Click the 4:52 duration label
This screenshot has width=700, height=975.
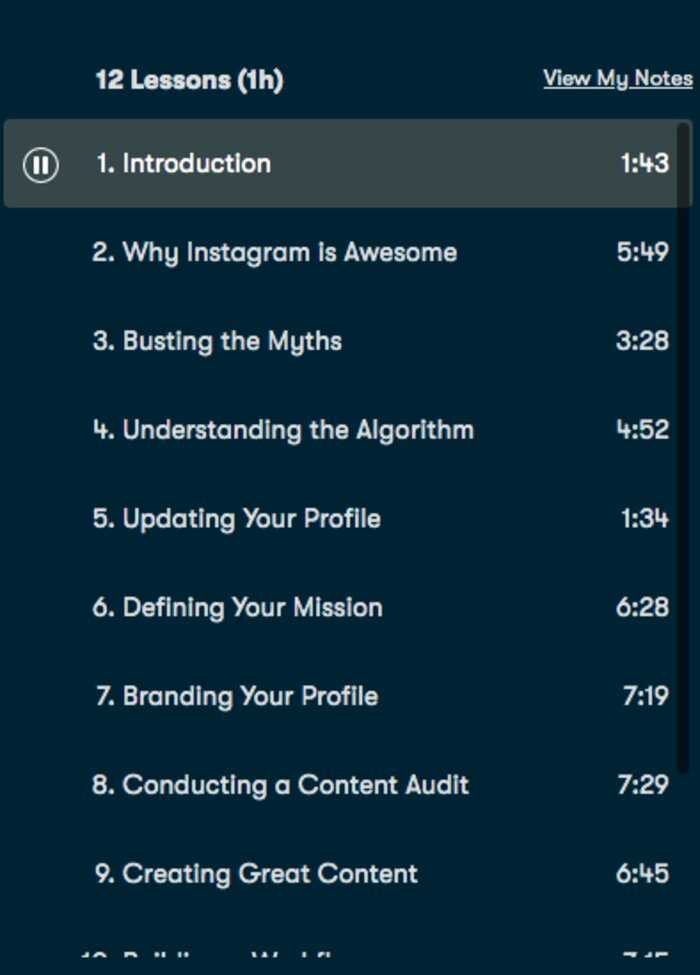point(643,430)
